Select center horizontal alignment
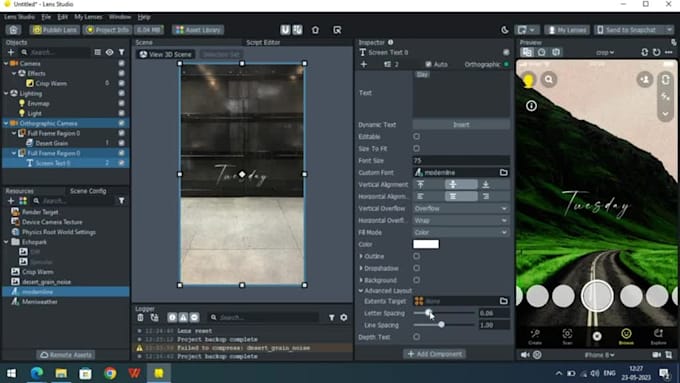Viewport: 680px width, 383px height. pos(453,196)
